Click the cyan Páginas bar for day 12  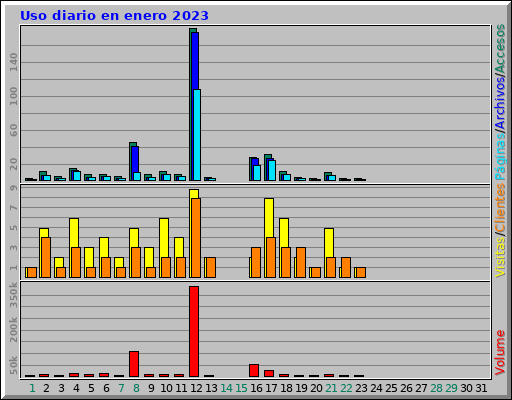click(197, 135)
